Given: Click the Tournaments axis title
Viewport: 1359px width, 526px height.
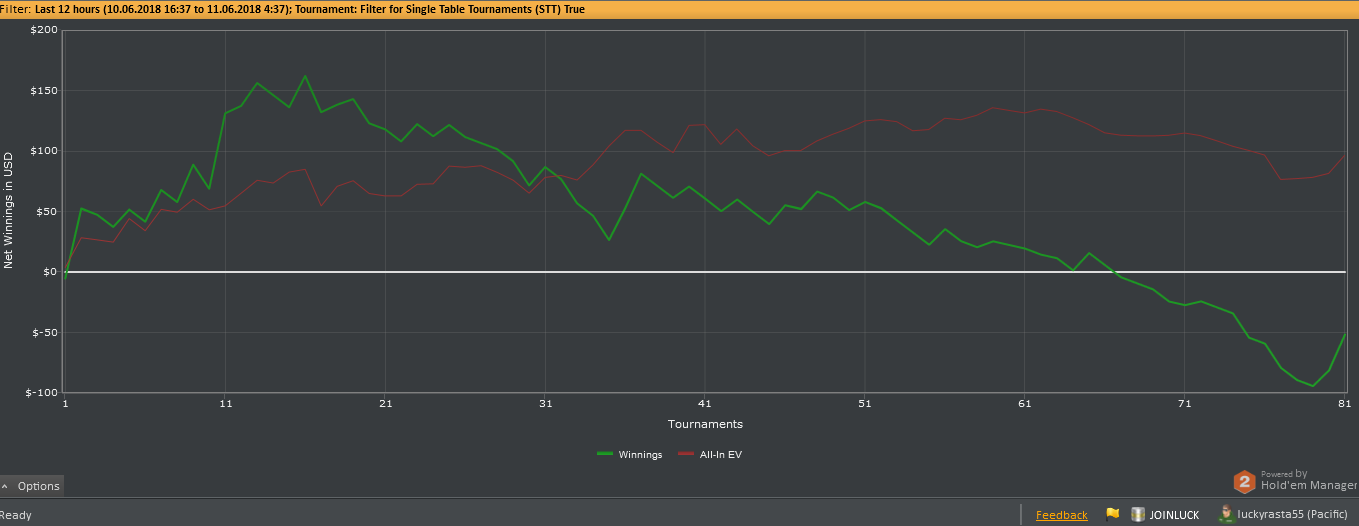Looking at the screenshot, I should coord(705,424).
